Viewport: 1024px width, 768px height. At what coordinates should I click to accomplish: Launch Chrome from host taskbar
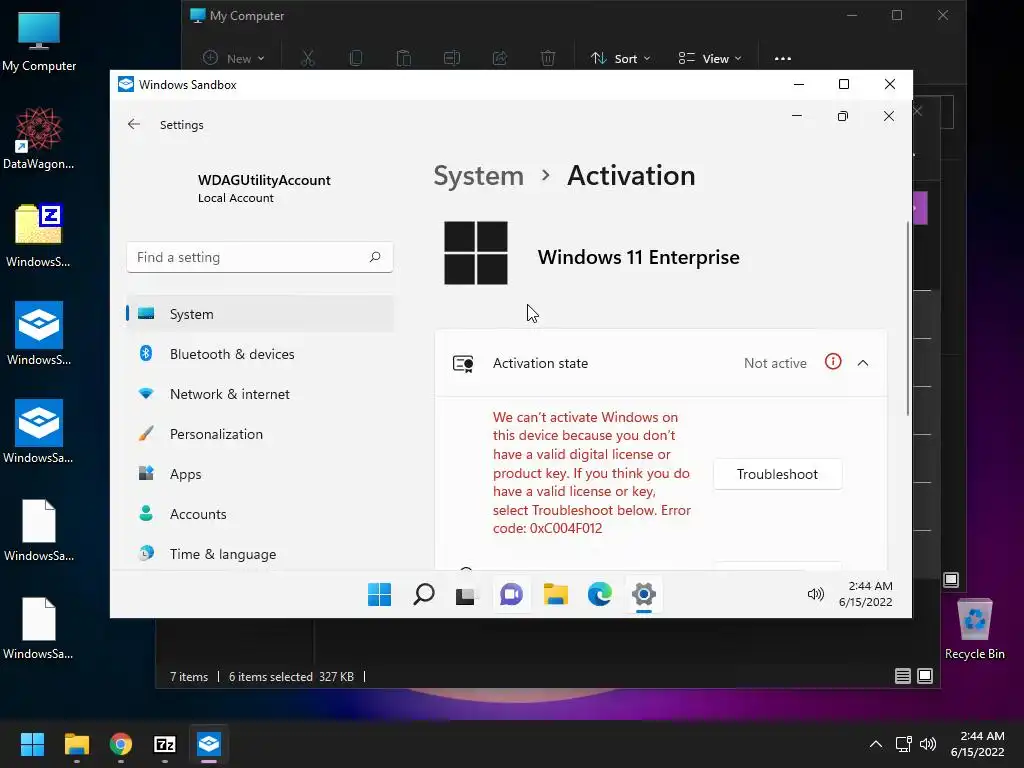(121, 744)
